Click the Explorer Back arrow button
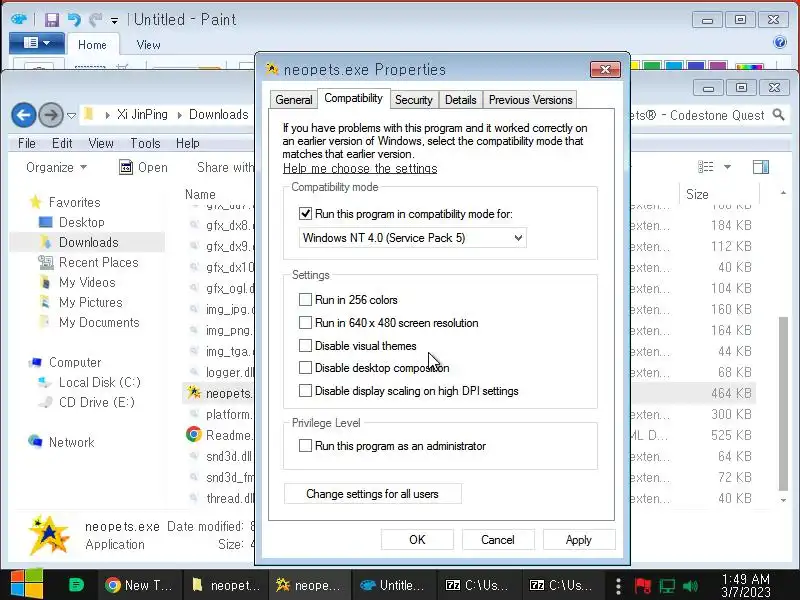800x600 pixels. click(23, 115)
